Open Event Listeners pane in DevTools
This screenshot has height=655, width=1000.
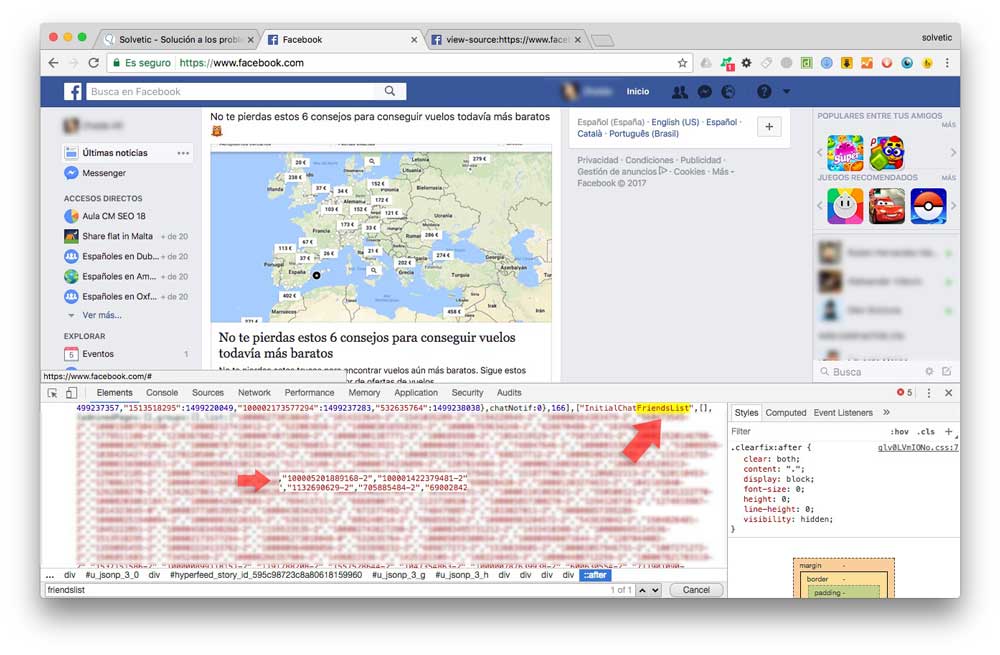click(x=843, y=413)
